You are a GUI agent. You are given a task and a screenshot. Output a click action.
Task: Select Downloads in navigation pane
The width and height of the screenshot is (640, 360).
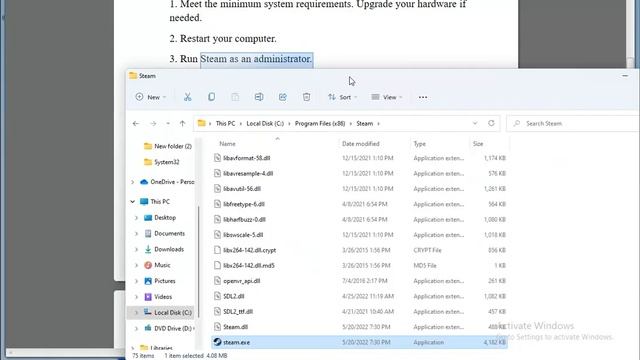(164, 249)
